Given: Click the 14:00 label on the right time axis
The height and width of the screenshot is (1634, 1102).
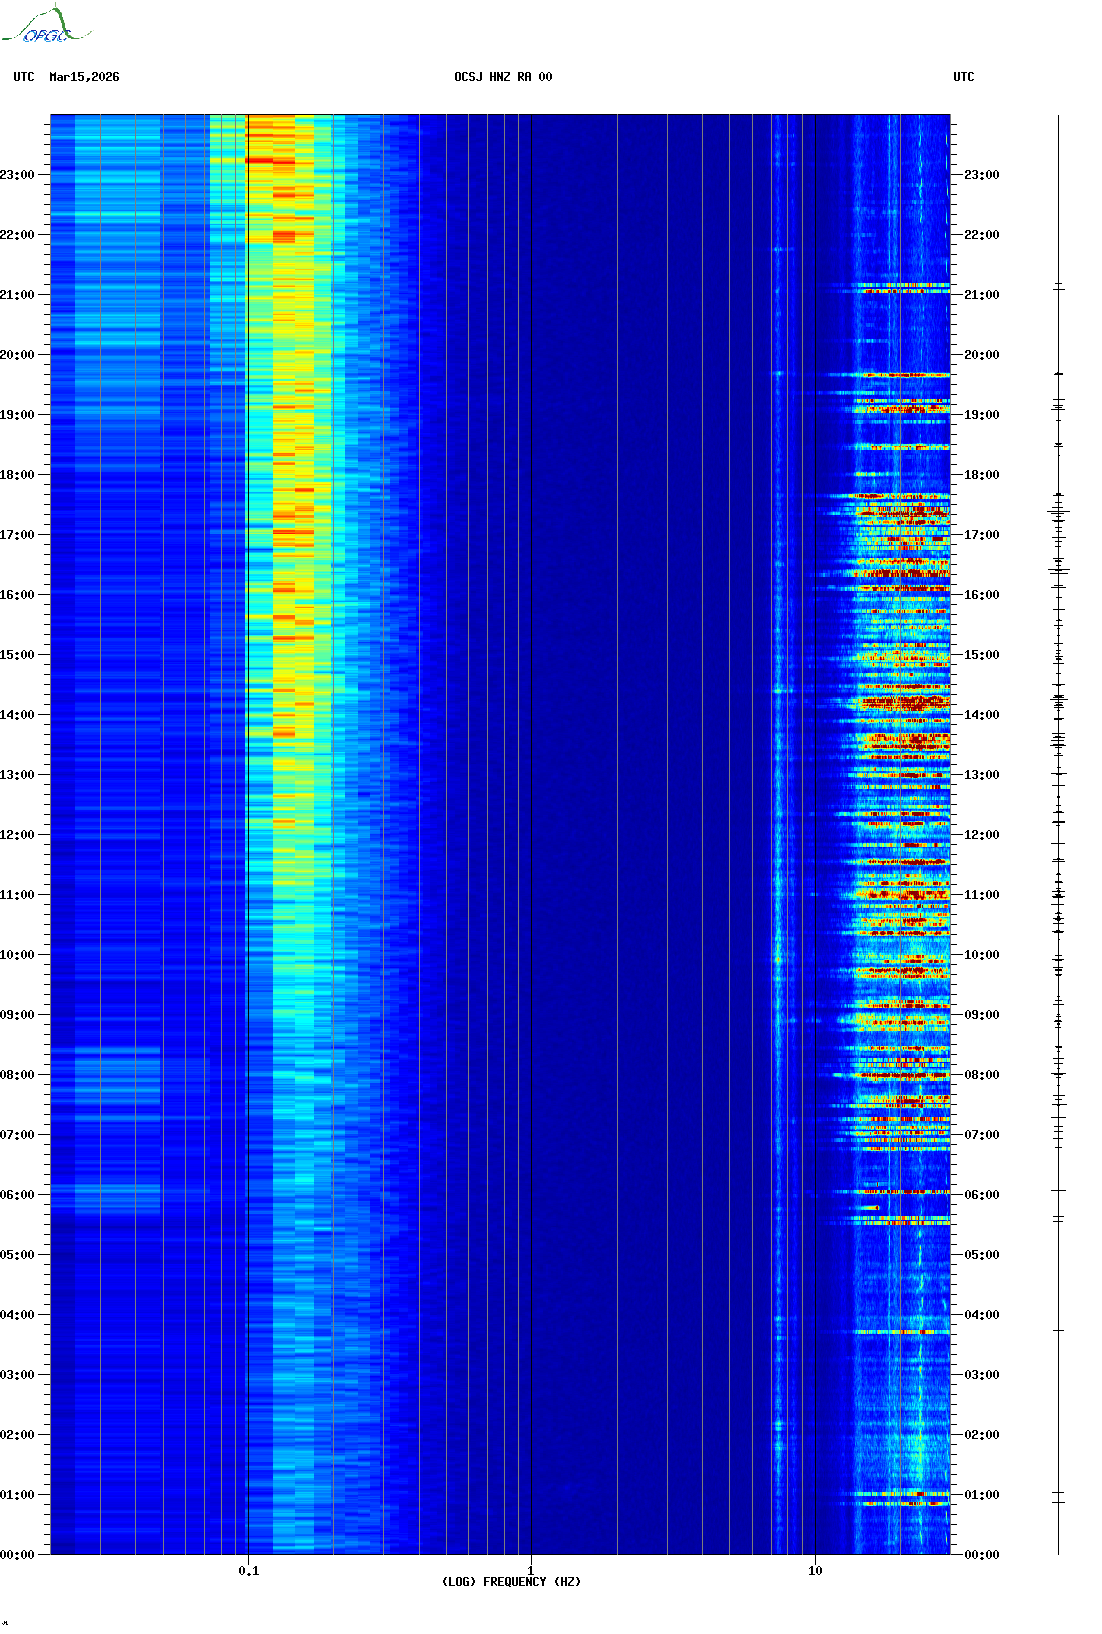Looking at the screenshot, I should (981, 715).
